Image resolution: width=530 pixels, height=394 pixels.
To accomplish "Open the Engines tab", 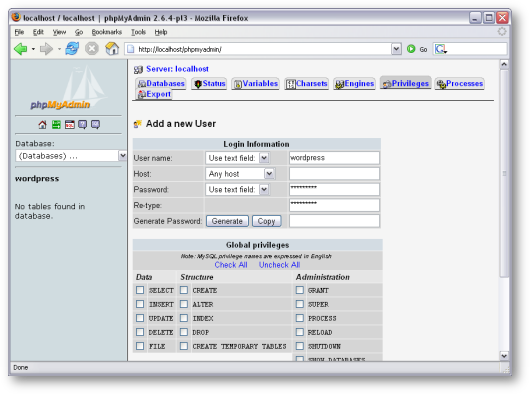I will point(354,83).
